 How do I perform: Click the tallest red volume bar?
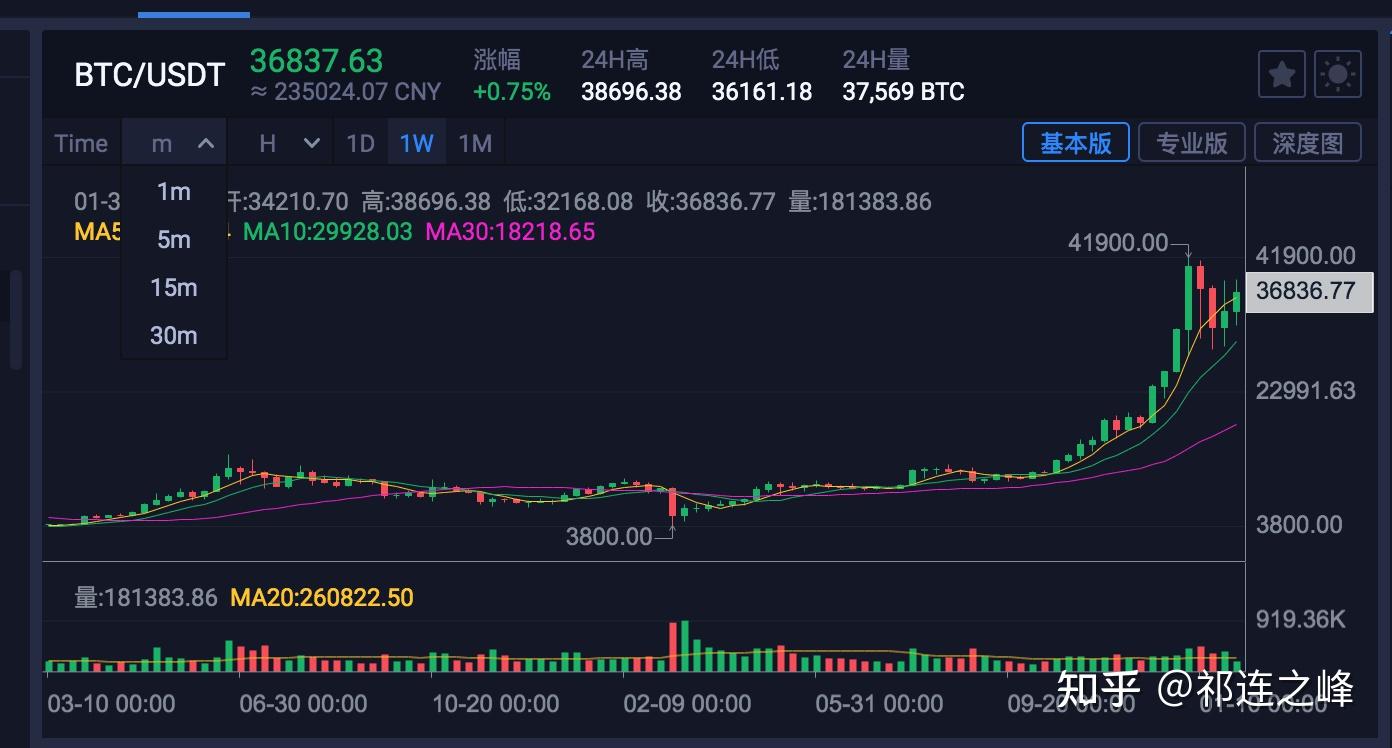coord(673,647)
